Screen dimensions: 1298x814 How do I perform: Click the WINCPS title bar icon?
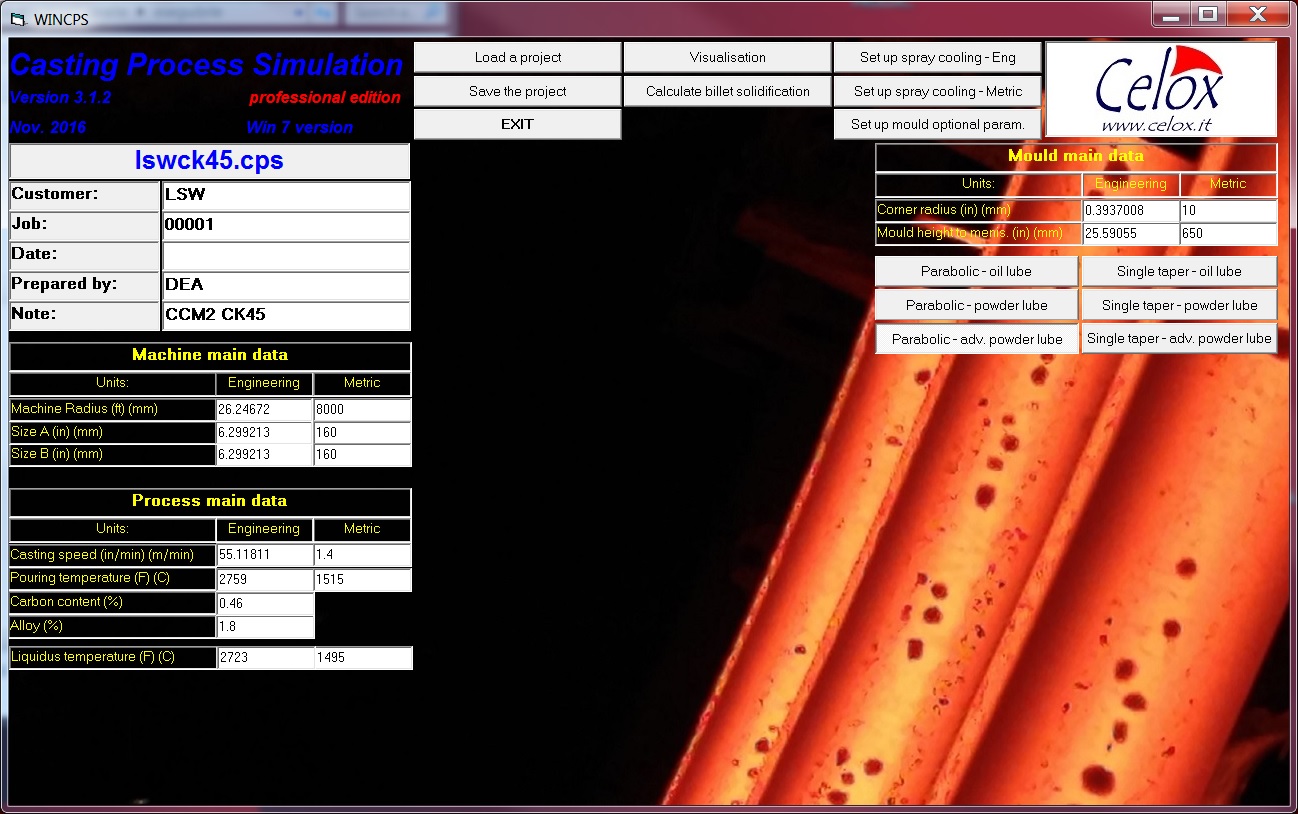point(16,18)
